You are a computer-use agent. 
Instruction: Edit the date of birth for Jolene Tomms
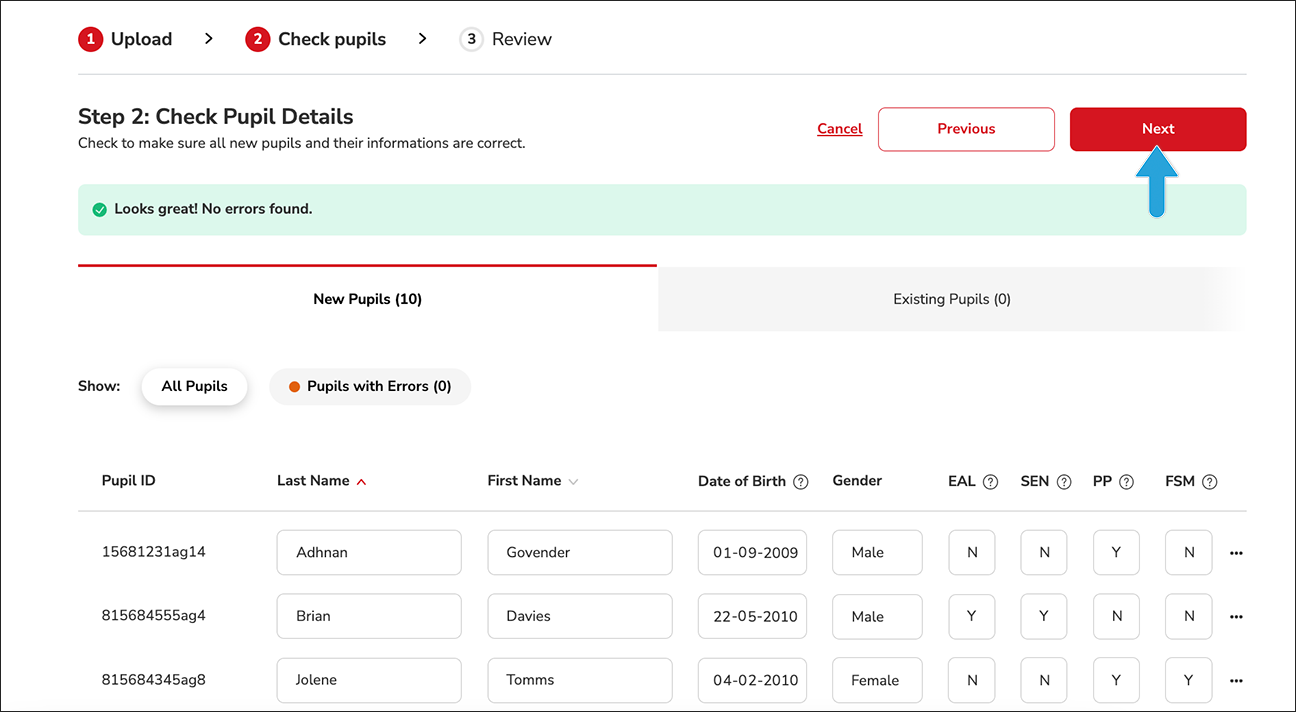[x=752, y=680]
